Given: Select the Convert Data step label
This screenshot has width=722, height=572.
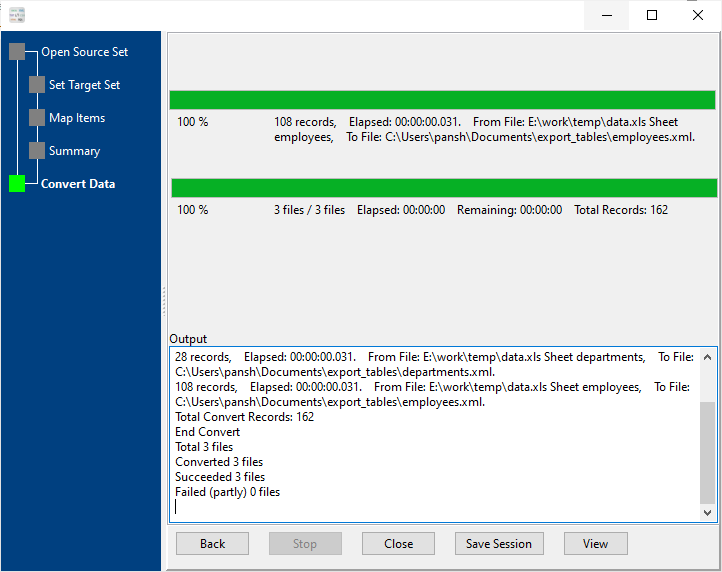Looking at the screenshot, I should tap(78, 184).
